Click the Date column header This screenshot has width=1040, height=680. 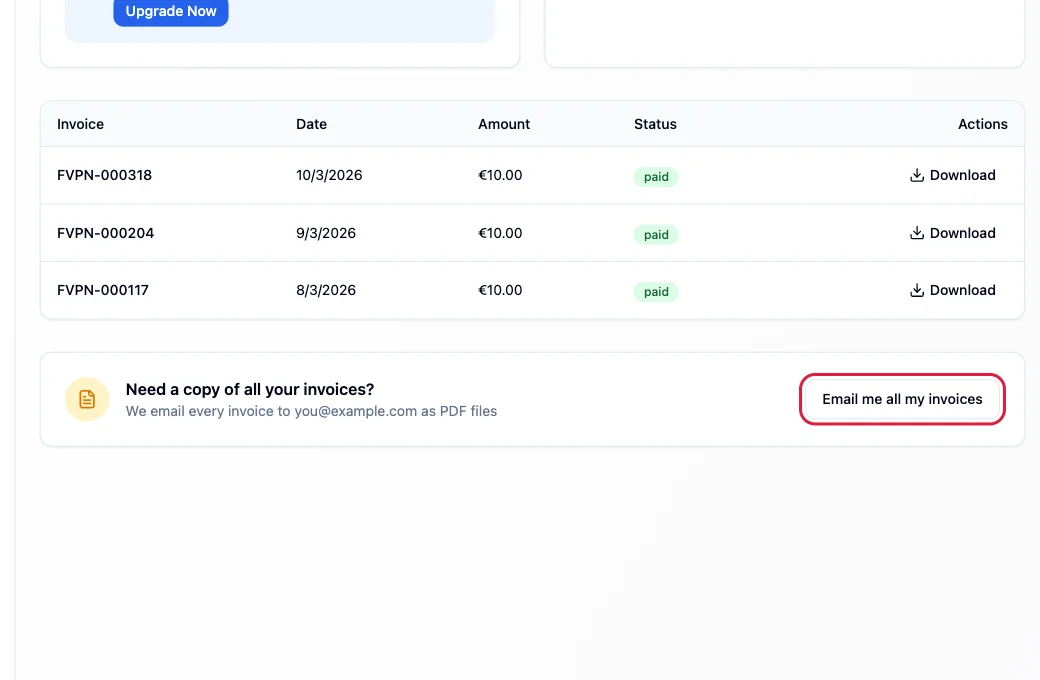(311, 124)
